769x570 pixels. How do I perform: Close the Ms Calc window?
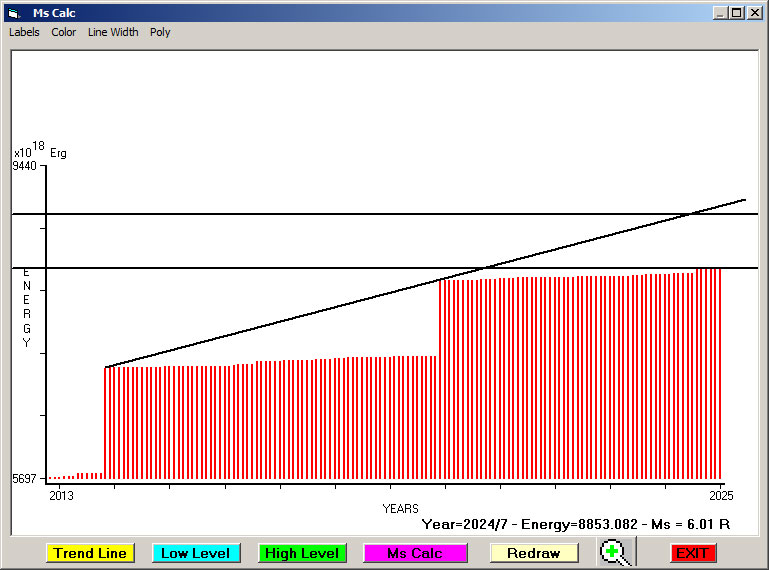pos(754,13)
